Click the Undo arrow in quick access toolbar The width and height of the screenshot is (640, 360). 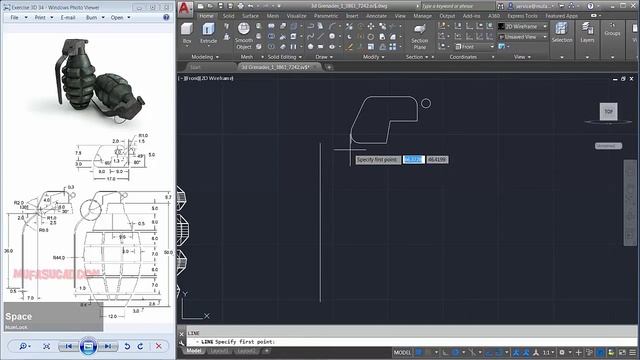click(251, 6)
